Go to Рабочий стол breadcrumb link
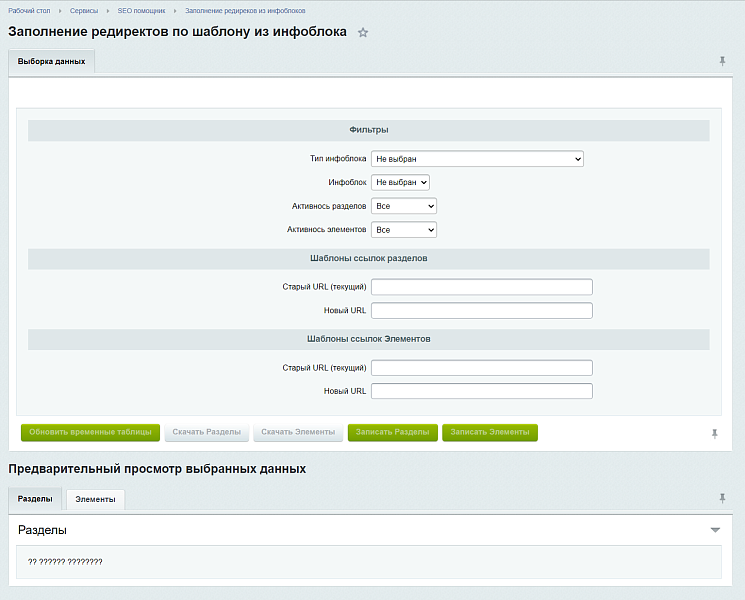 [x=28, y=10]
